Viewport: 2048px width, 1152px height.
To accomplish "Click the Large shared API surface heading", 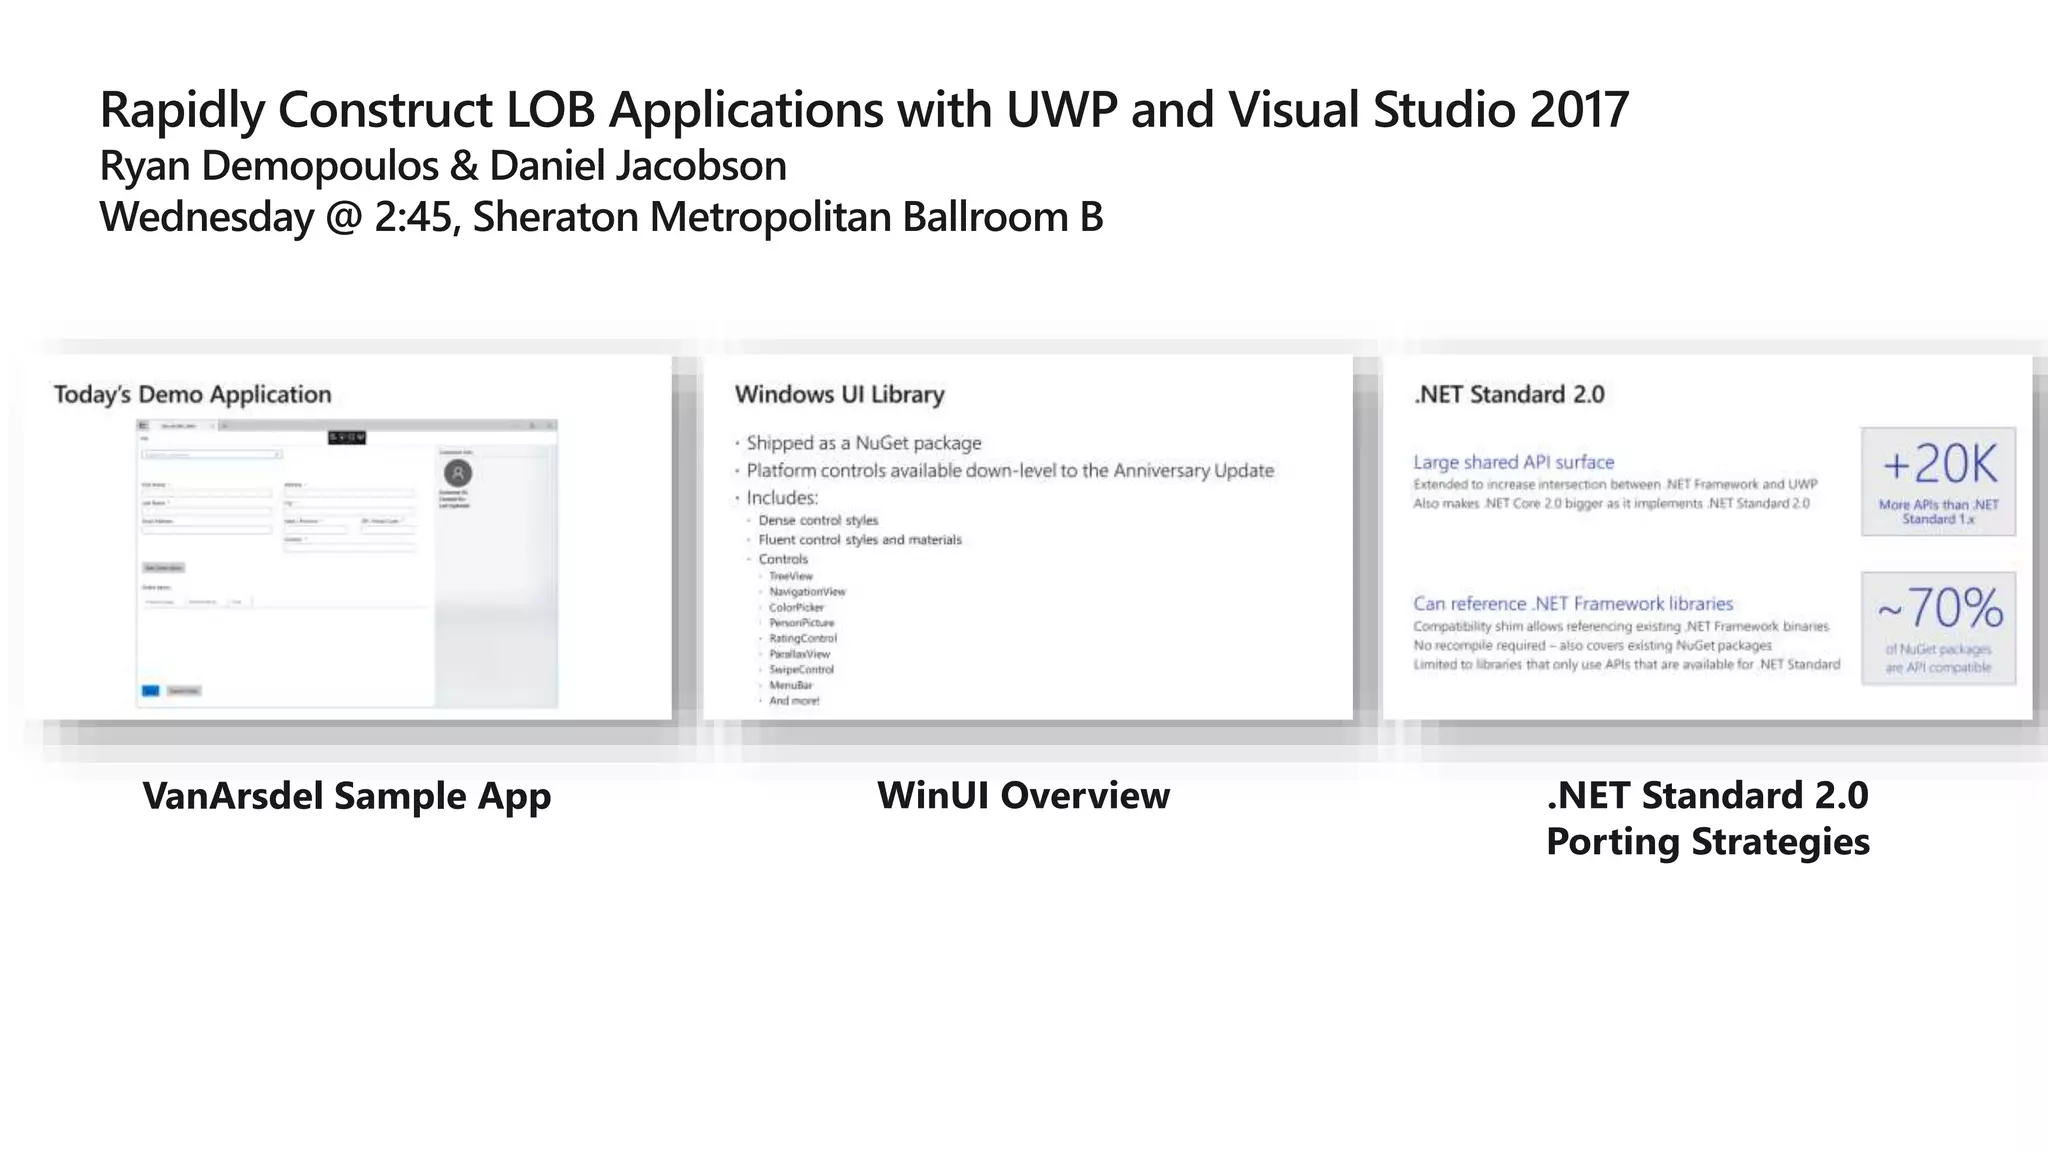I will click(1513, 462).
